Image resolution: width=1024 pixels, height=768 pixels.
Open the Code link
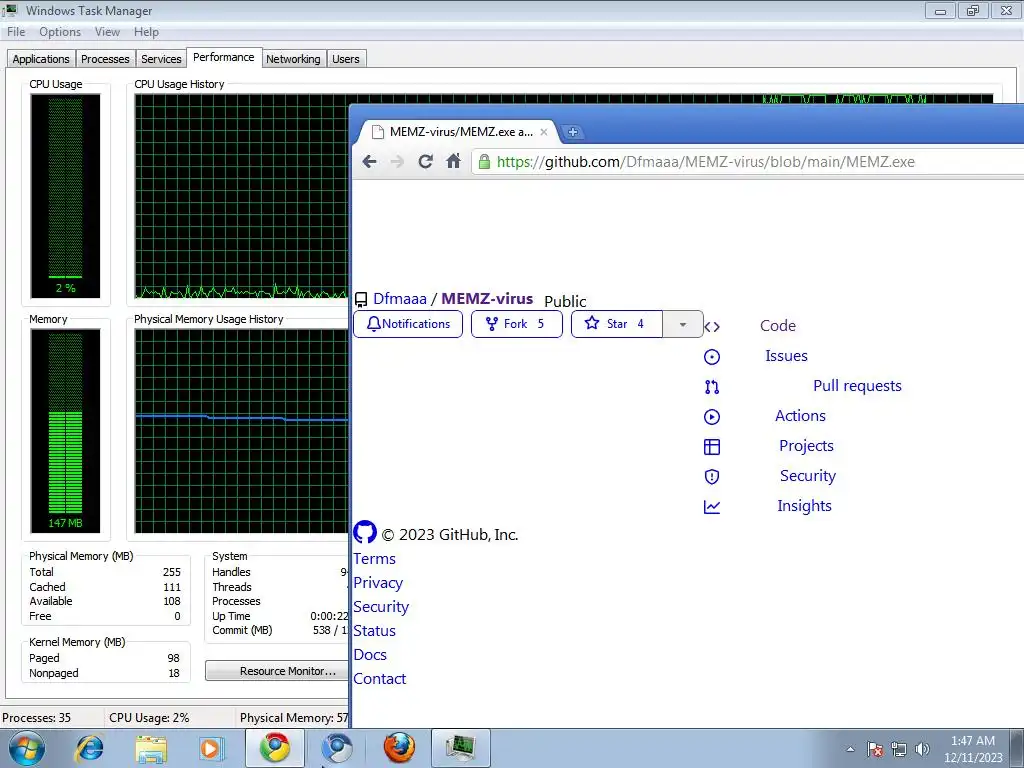778,326
